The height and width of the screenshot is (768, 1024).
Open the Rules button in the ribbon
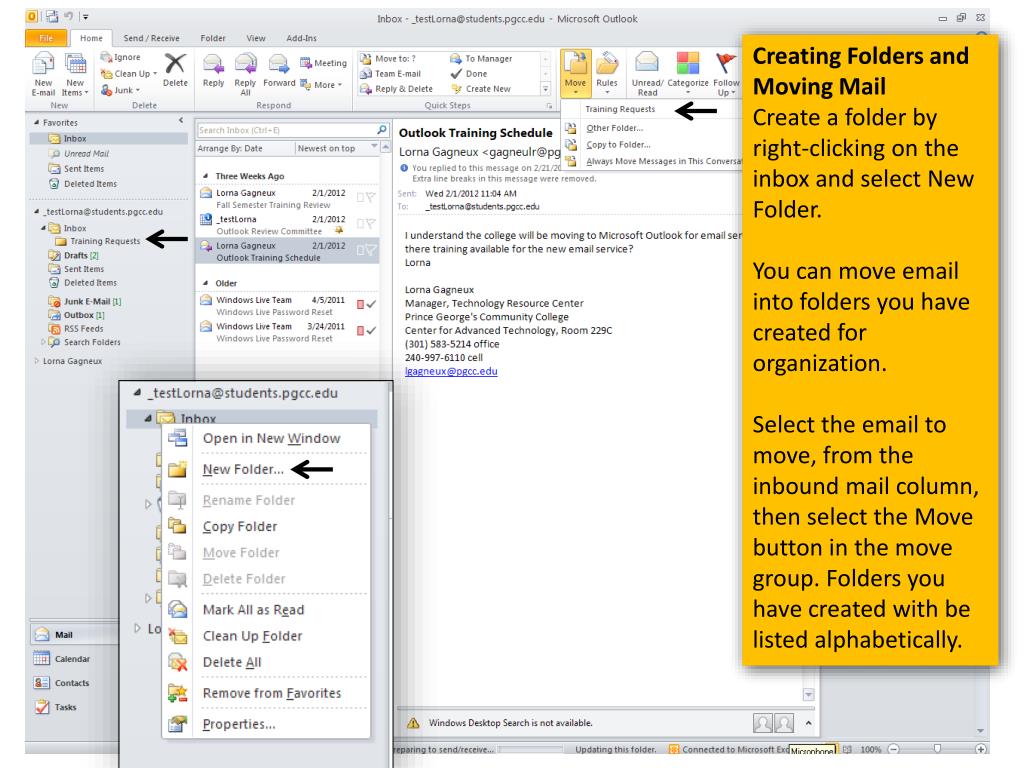click(607, 73)
